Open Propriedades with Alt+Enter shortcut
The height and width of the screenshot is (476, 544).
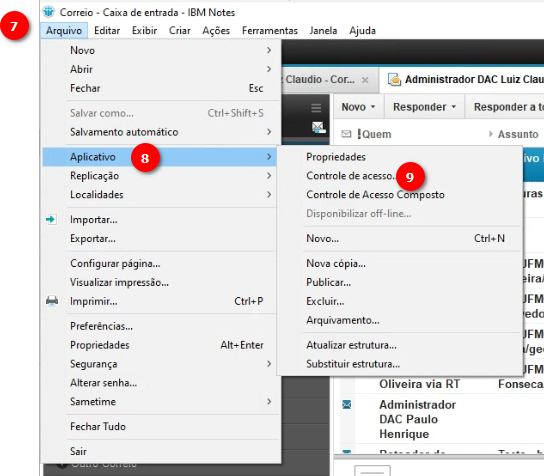pos(160,345)
